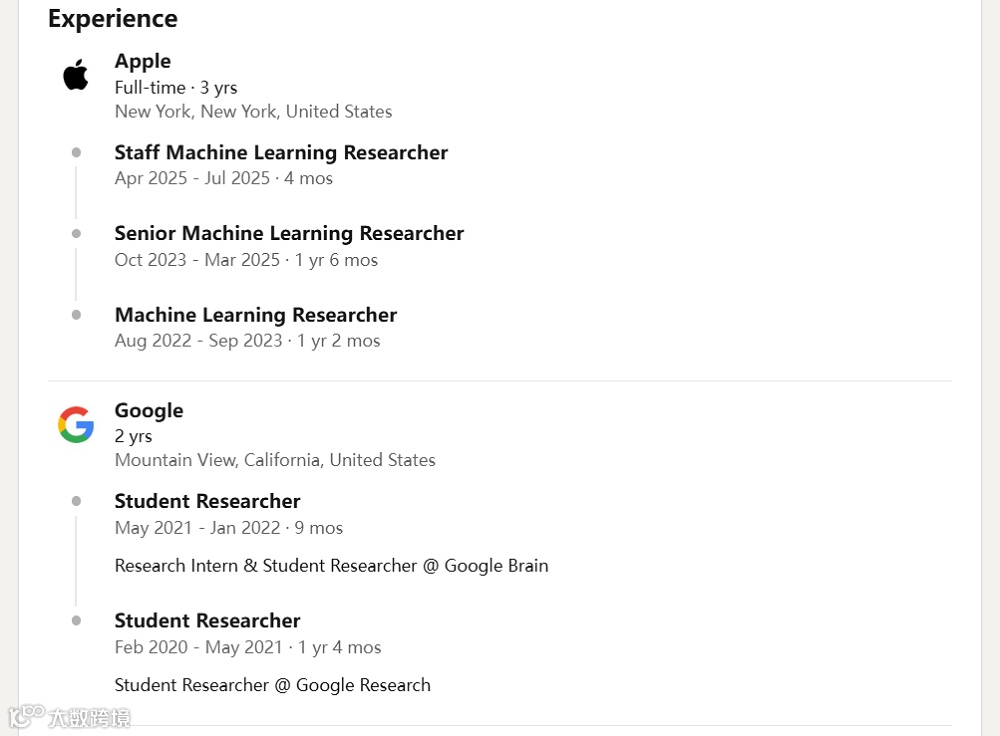Viewport: 1000px width, 736px height.
Task: Click the Mountain View, California location text
Action: 275,460
